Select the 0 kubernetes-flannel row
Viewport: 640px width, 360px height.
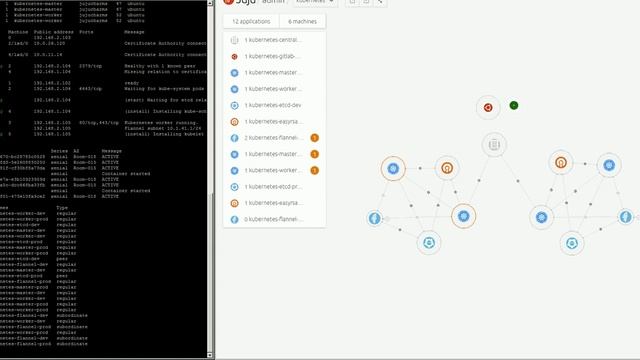(274, 219)
